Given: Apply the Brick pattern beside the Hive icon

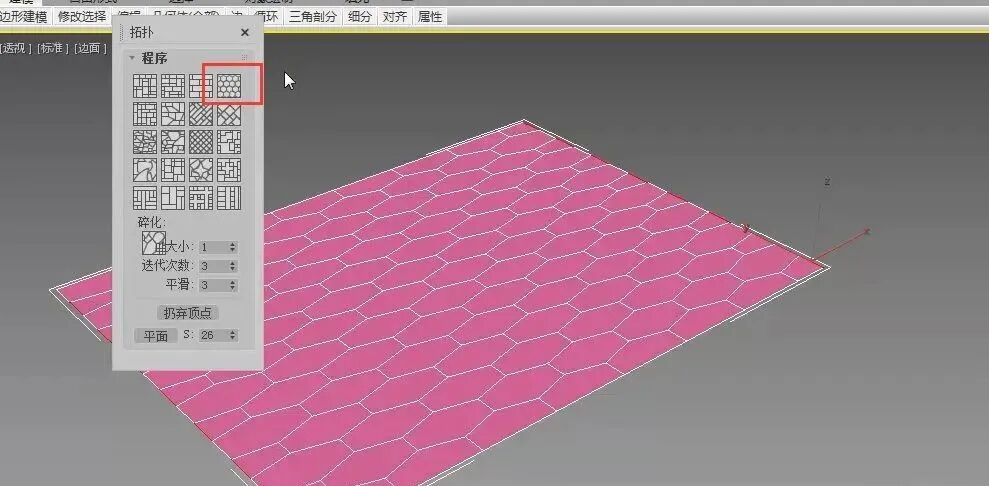Looking at the screenshot, I should (201, 86).
